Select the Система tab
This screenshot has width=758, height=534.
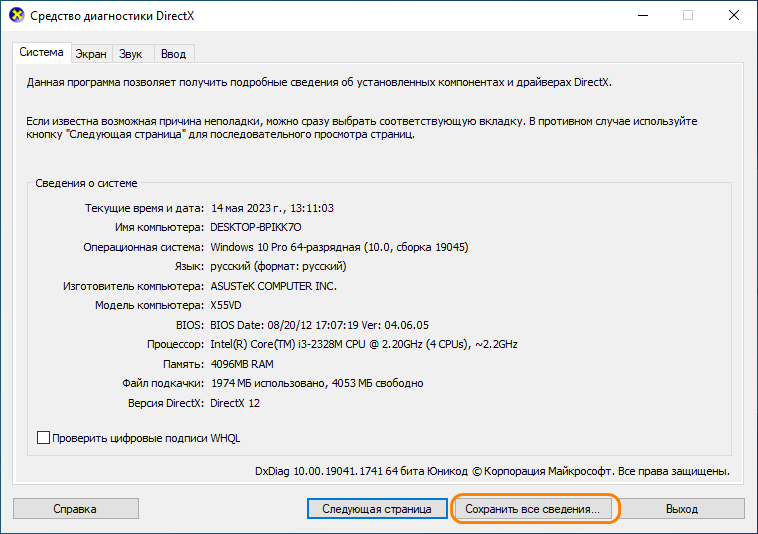click(x=42, y=52)
